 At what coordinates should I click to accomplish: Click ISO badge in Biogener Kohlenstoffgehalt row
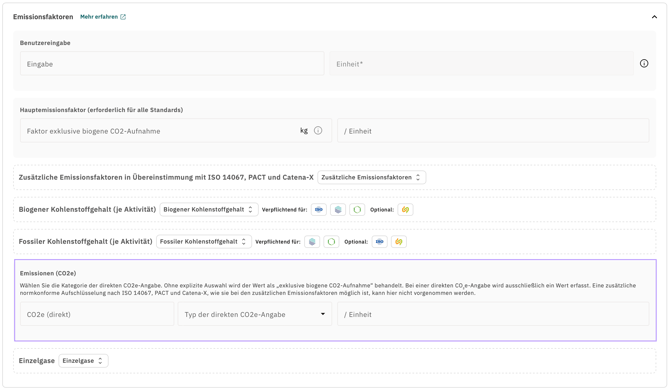pos(319,209)
